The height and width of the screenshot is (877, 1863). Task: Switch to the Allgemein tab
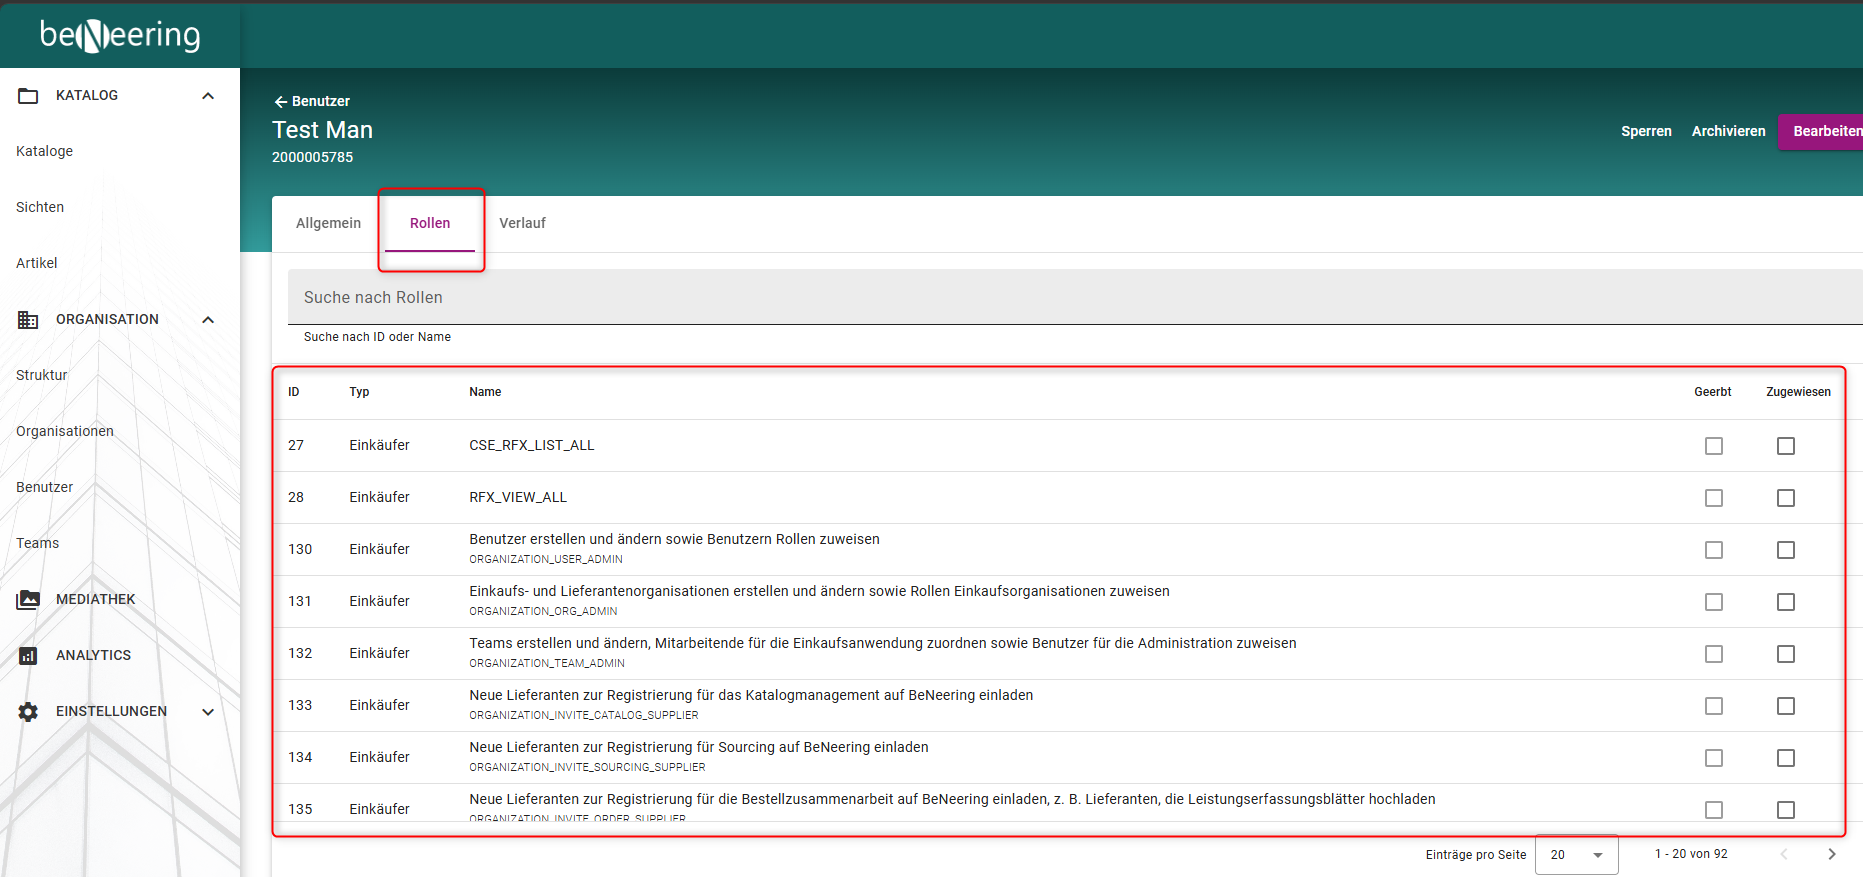(328, 223)
